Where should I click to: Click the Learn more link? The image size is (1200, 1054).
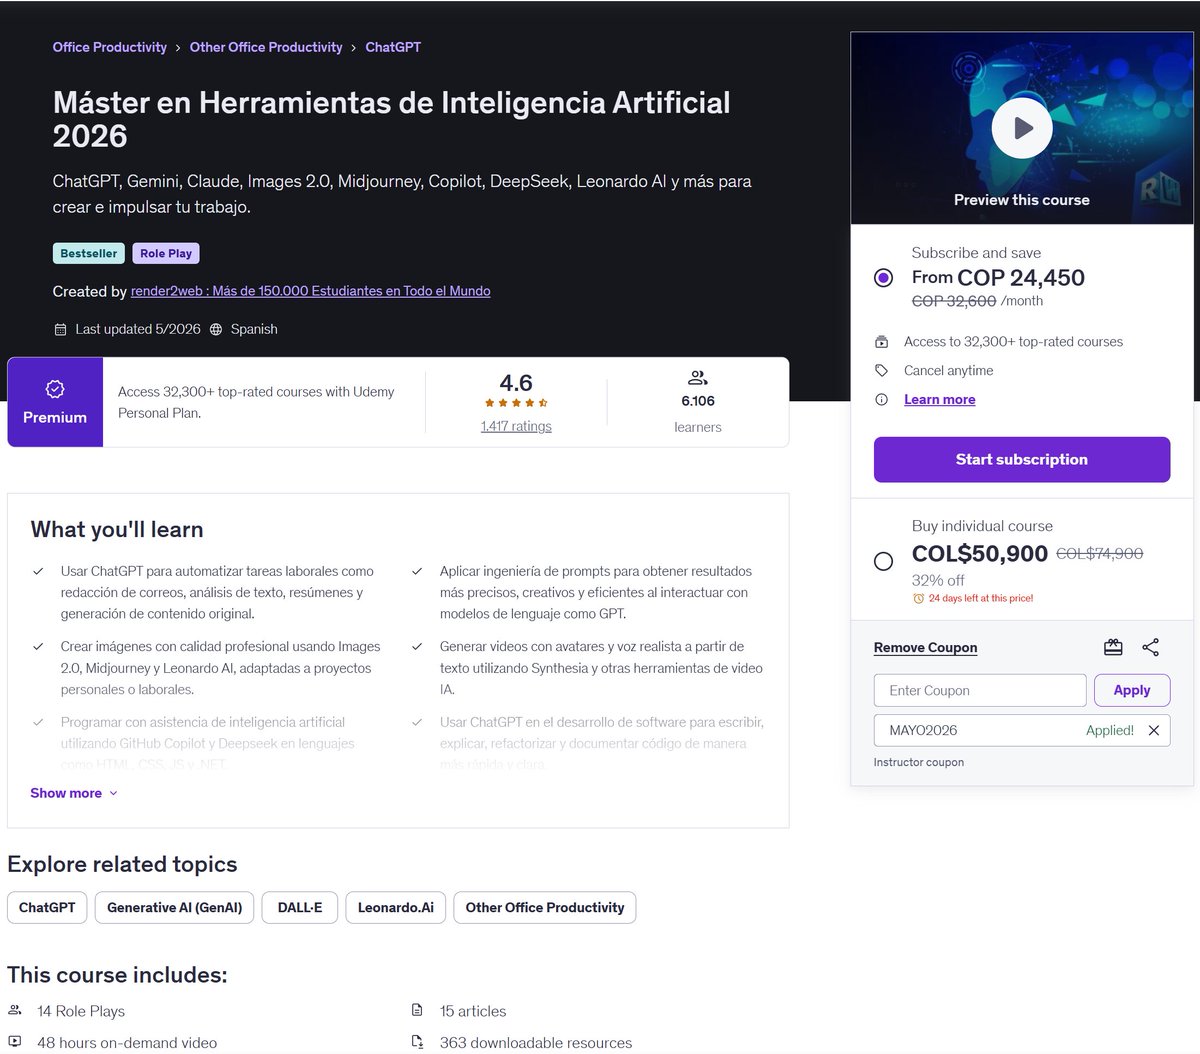pos(939,399)
